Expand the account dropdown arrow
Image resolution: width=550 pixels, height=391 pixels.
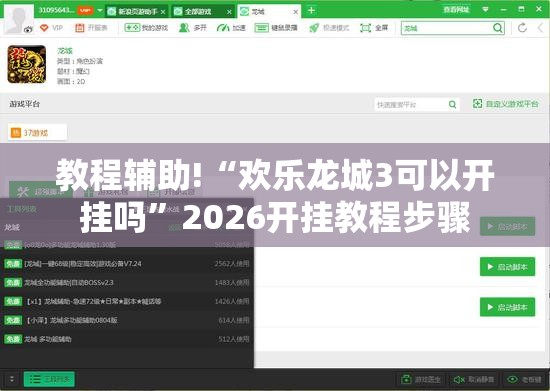100,11
